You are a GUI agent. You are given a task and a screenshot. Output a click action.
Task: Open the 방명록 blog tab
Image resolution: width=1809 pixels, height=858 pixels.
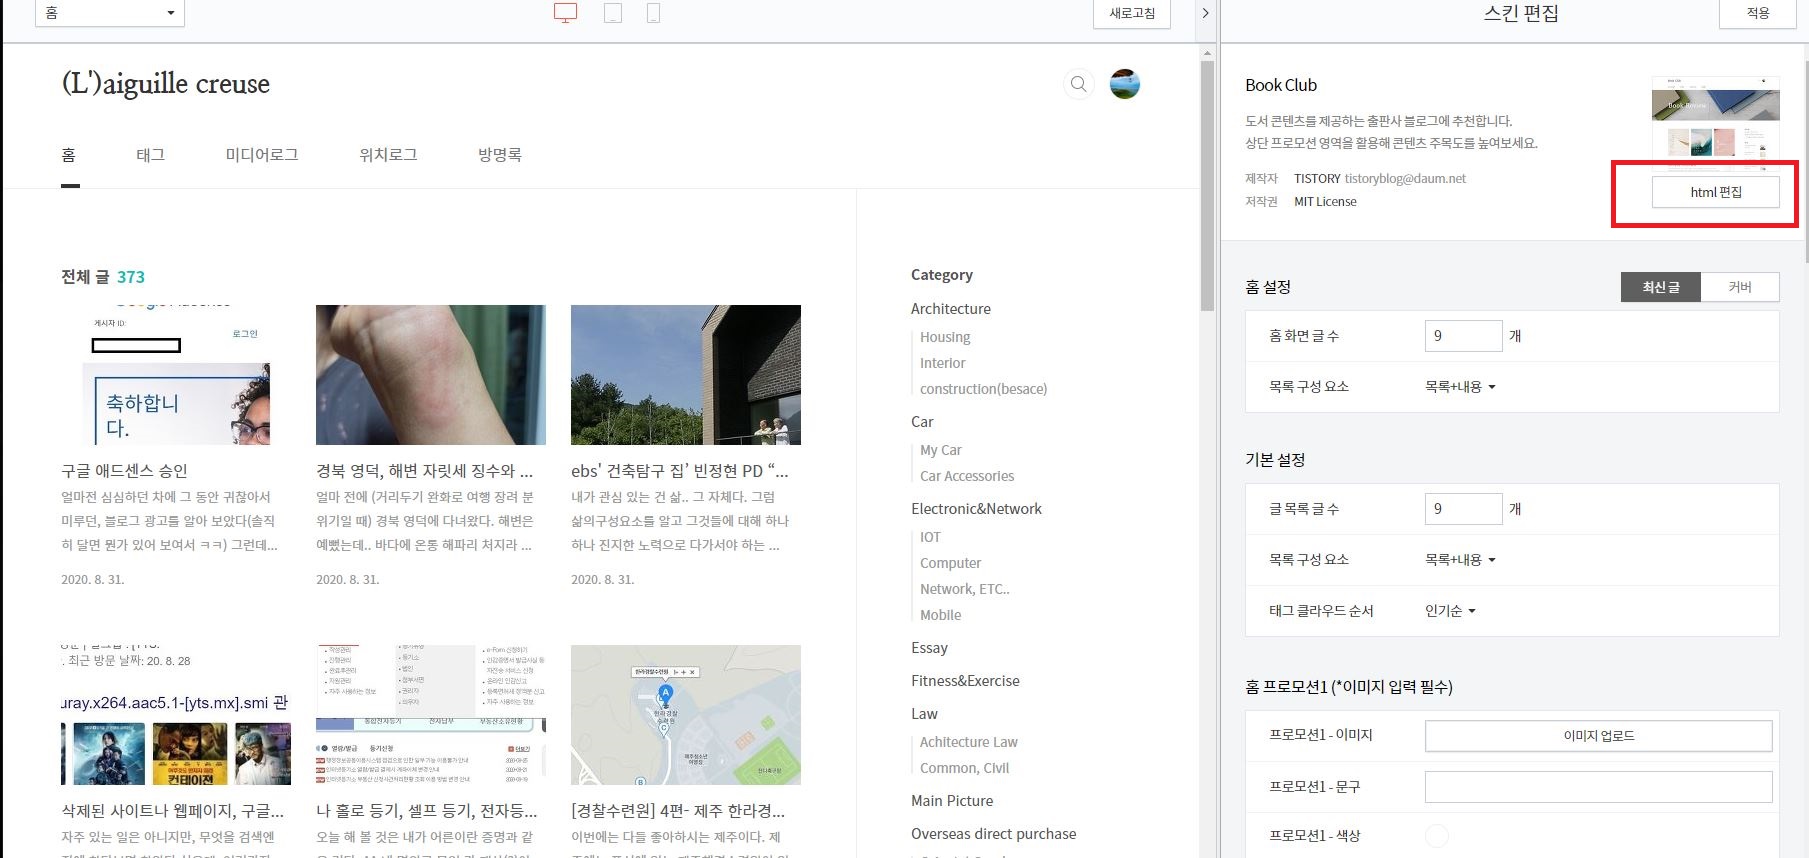pyautogui.click(x=500, y=155)
